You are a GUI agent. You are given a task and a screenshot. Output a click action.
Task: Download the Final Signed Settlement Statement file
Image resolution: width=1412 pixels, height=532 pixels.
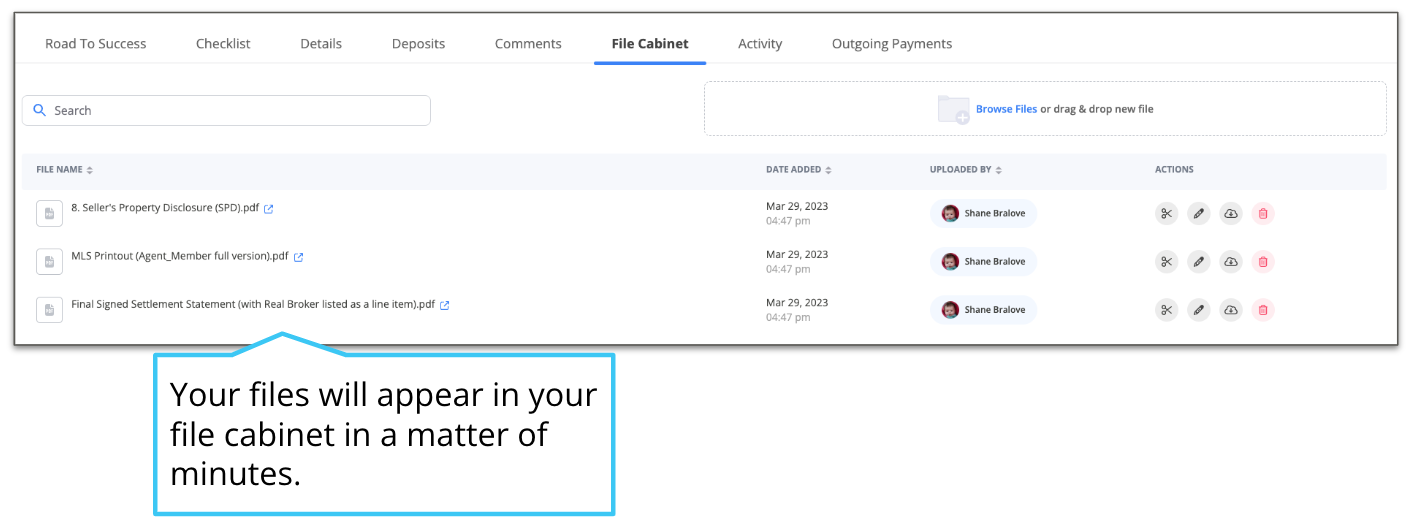pyautogui.click(x=1231, y=310)
